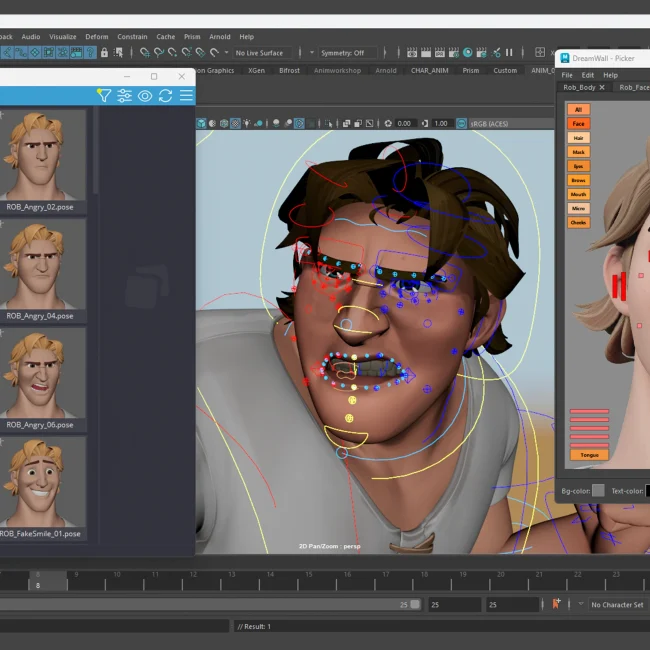Close the Rob_Body tab with its X
The image size is (650, 650).
(602, 87)
